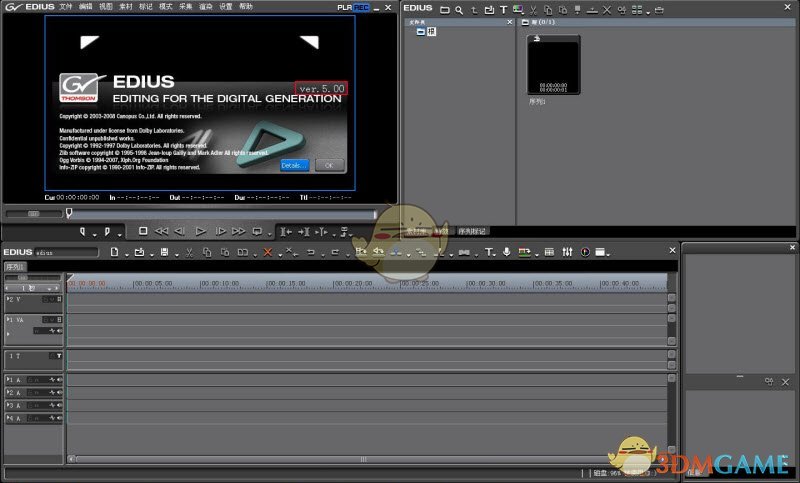Open the 设置 menu

[x=226, y=7]
